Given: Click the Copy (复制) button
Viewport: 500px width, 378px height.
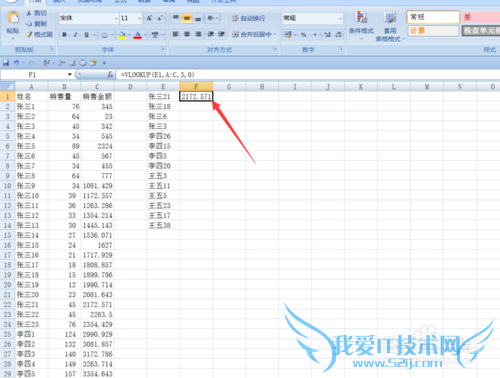Looking at the screenshot, I should coord(36,24).
